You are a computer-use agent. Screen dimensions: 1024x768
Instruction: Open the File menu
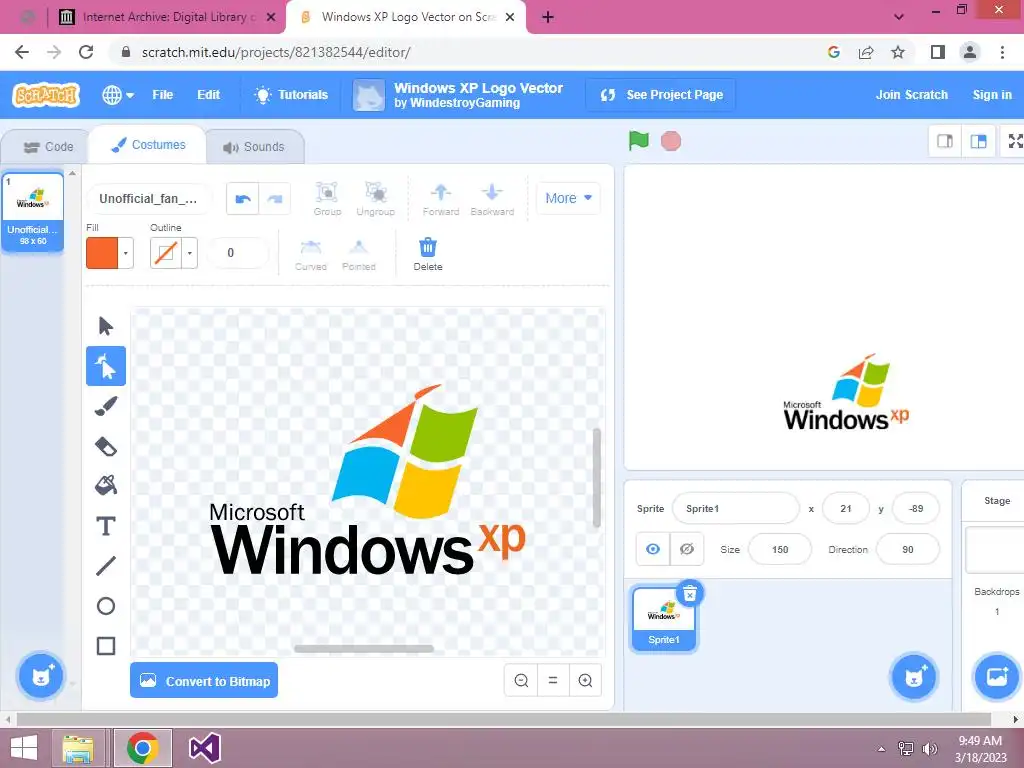[x=163, y=95]
